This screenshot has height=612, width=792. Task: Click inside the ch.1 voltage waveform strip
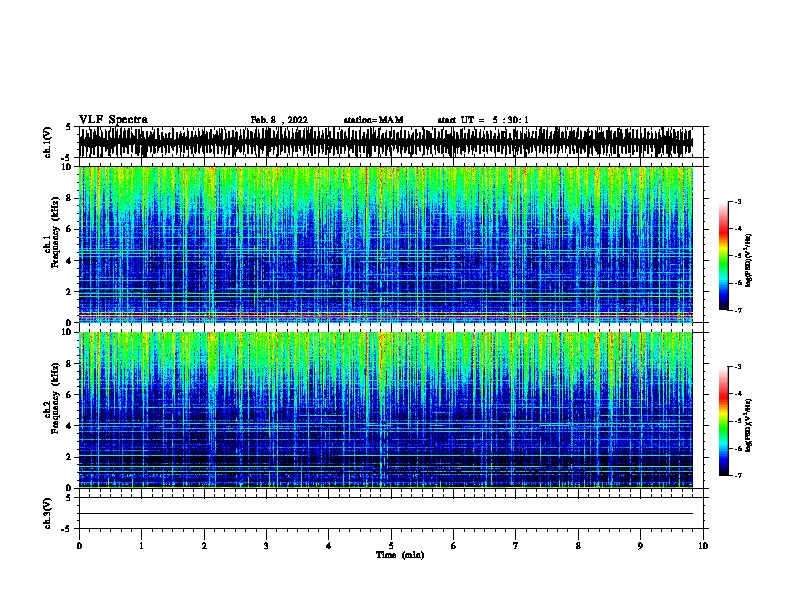tap(386, 142)
